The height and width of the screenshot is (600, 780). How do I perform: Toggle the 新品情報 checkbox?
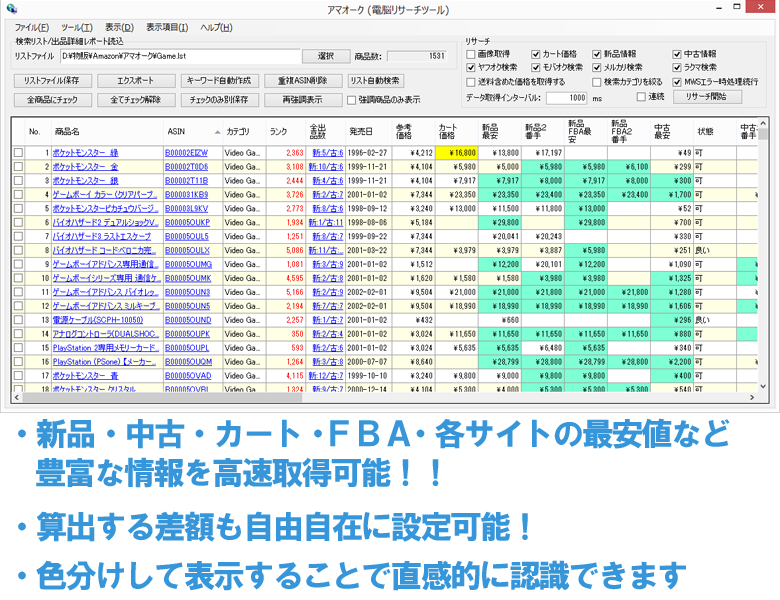click(597, 54)
